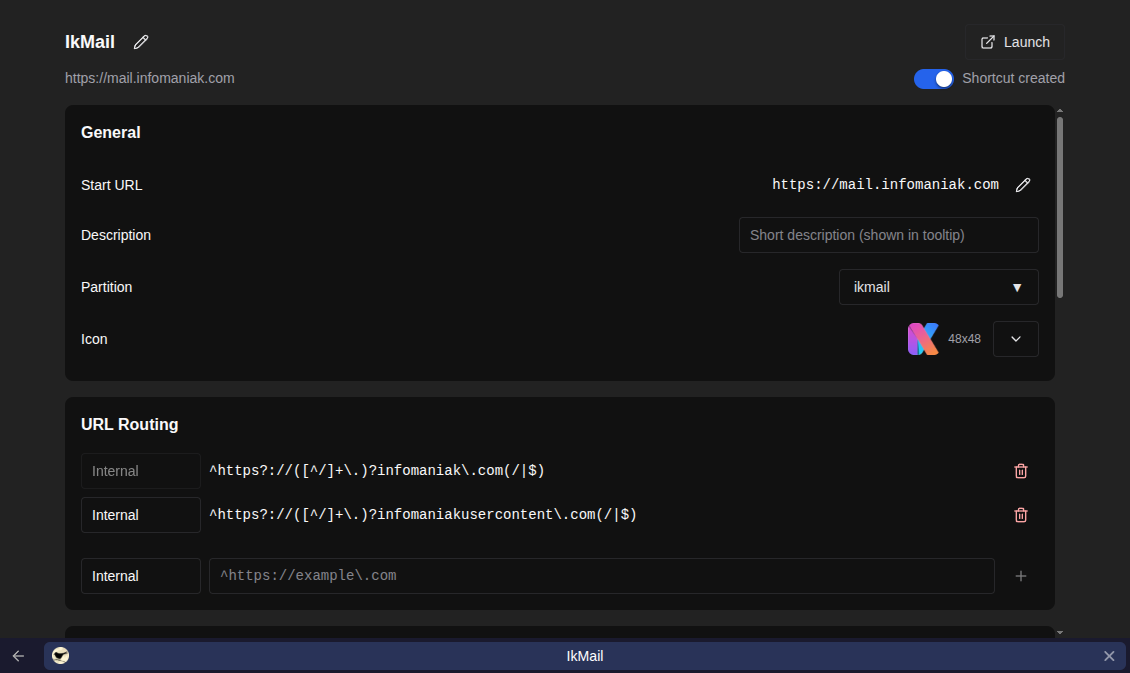Focus the Description input field
1130x673 pixels.
pos(888,235)
